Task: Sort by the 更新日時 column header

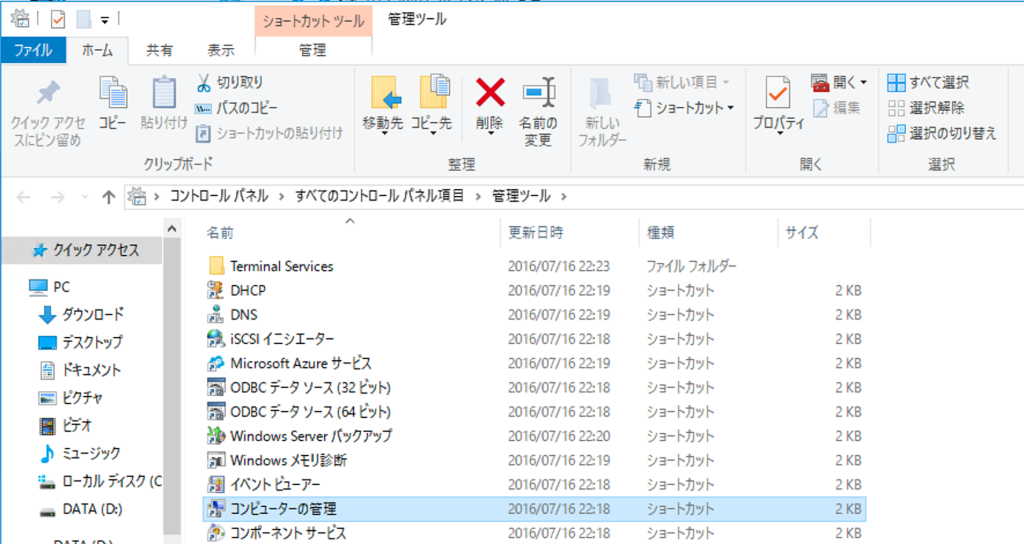Action: [536, 232]
